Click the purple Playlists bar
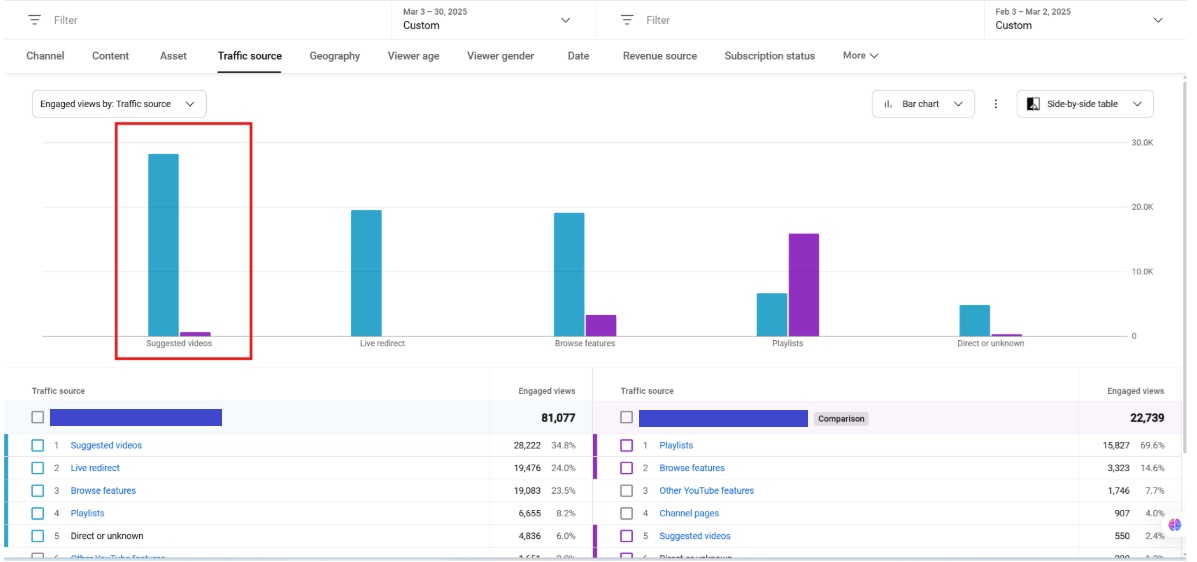The image size is (1197, 562). (804, 285)
